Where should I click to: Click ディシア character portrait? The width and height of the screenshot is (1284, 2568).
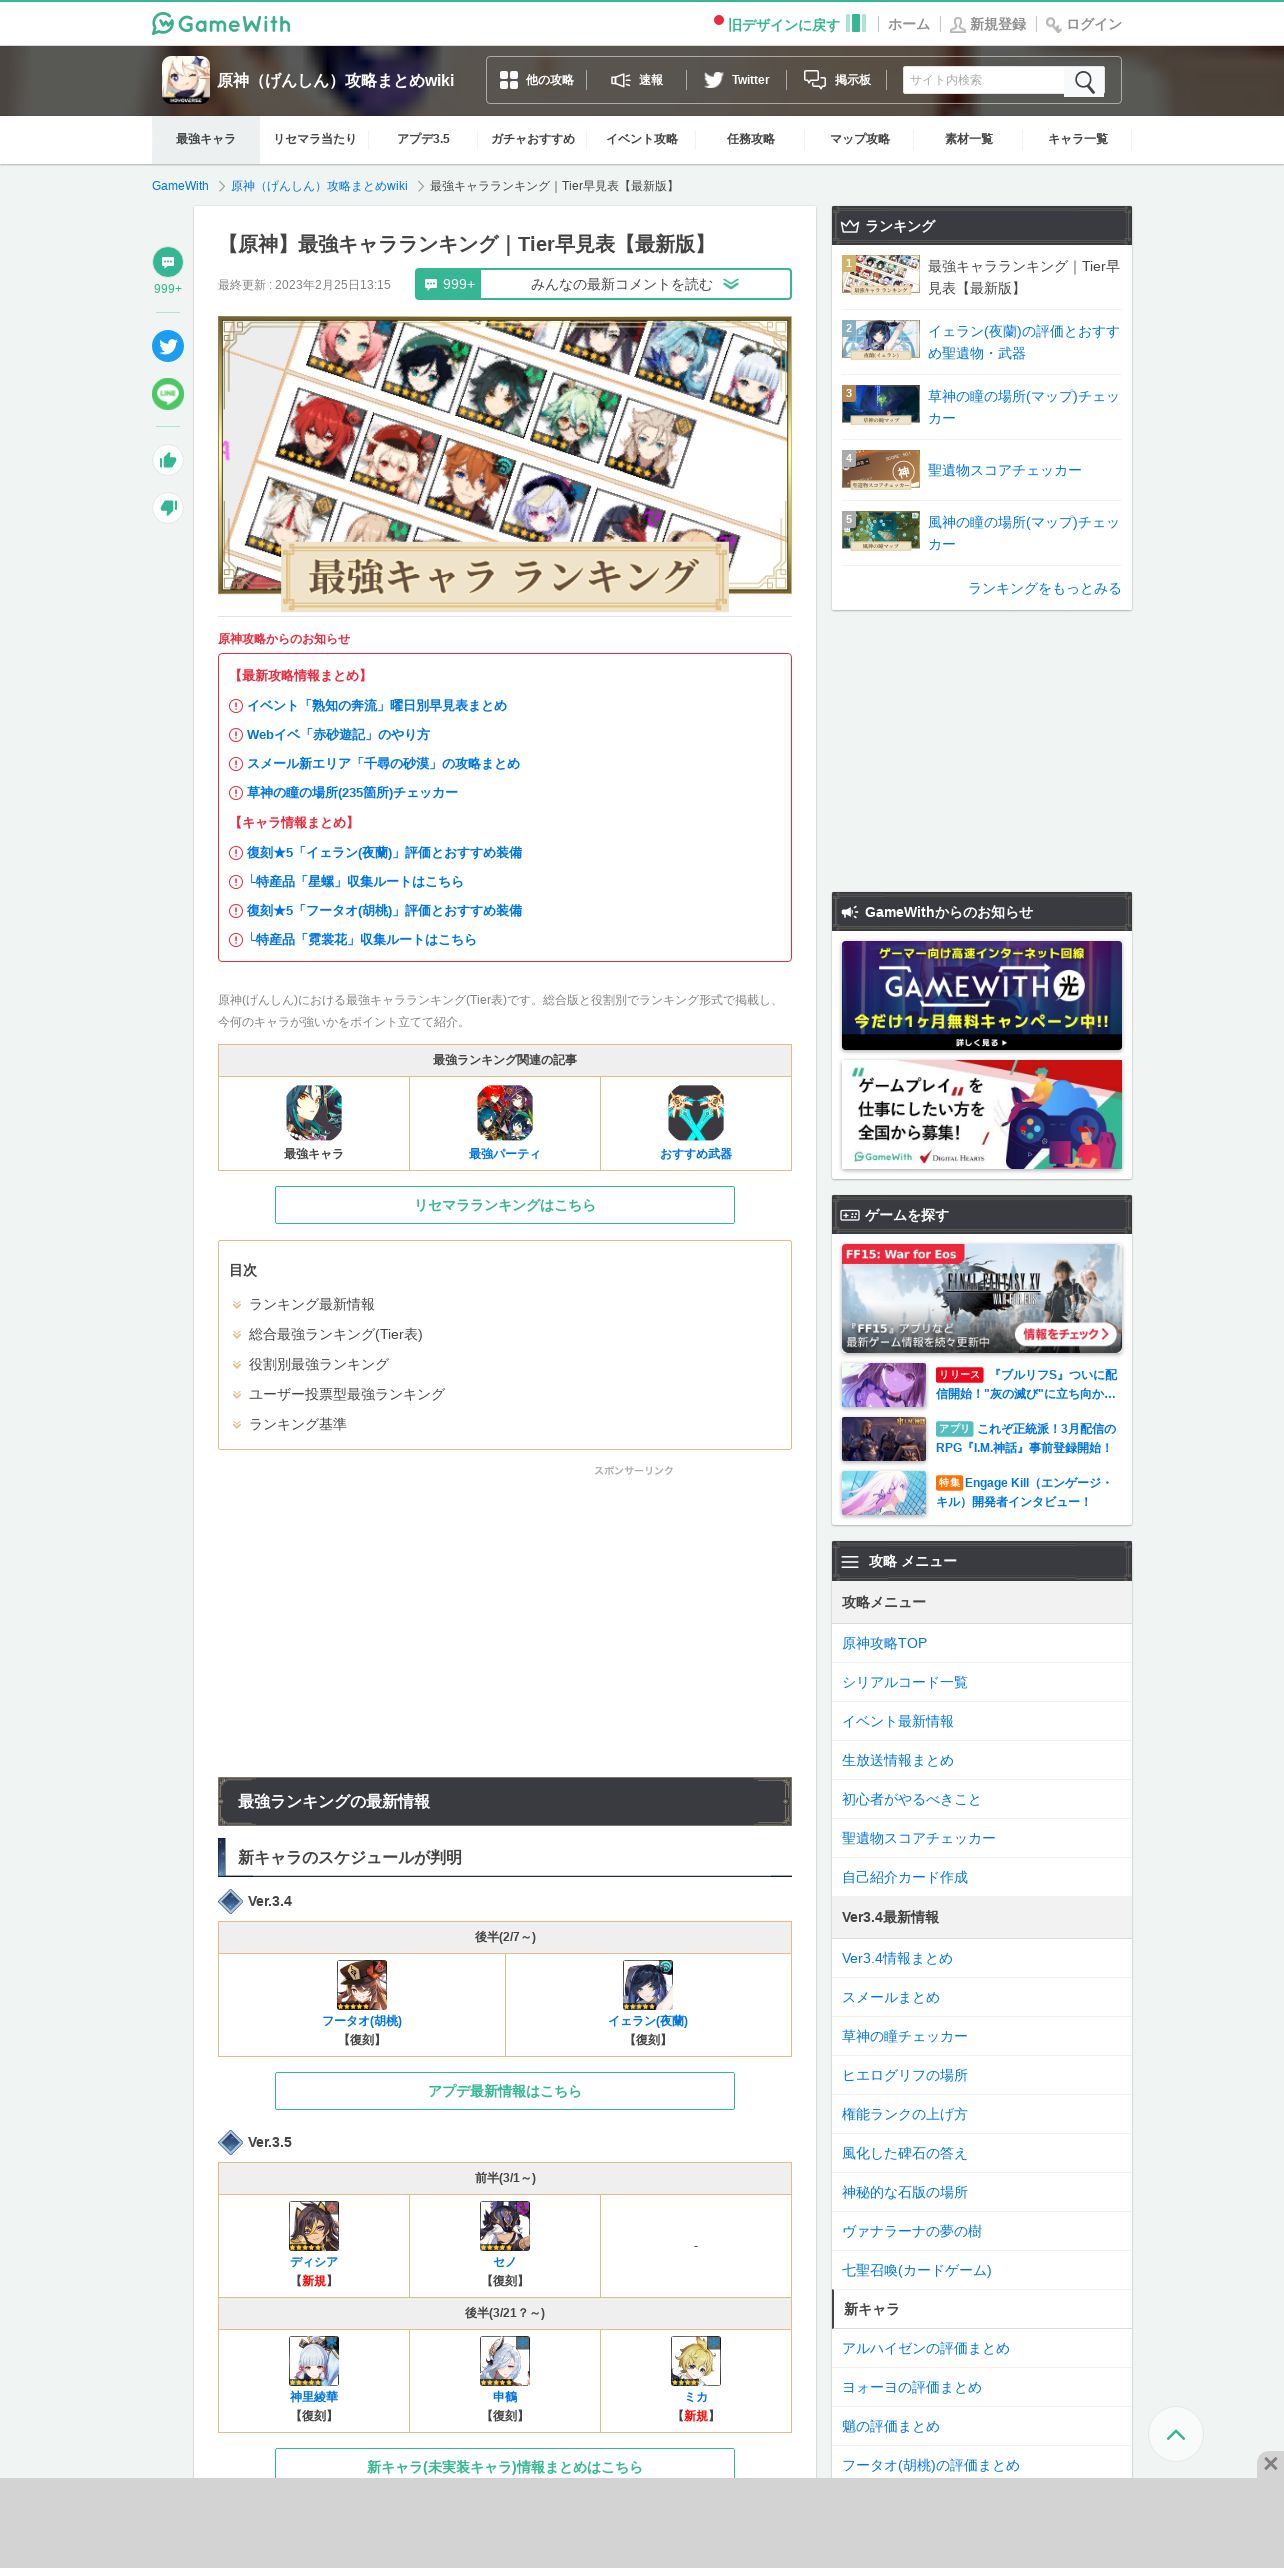tap(314, 2226)
